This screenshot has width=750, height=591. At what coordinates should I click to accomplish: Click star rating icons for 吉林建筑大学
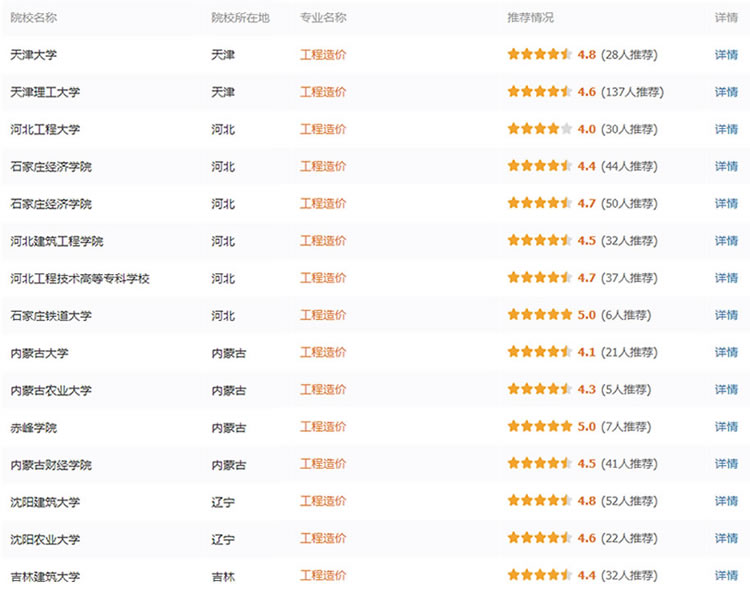point(540,575)
